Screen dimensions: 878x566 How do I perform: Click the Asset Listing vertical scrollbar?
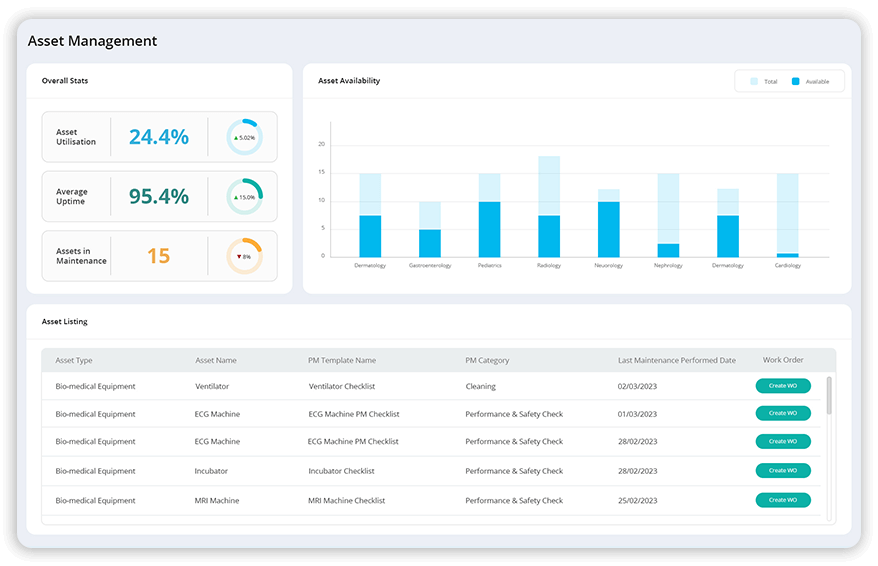pos(829,396)
